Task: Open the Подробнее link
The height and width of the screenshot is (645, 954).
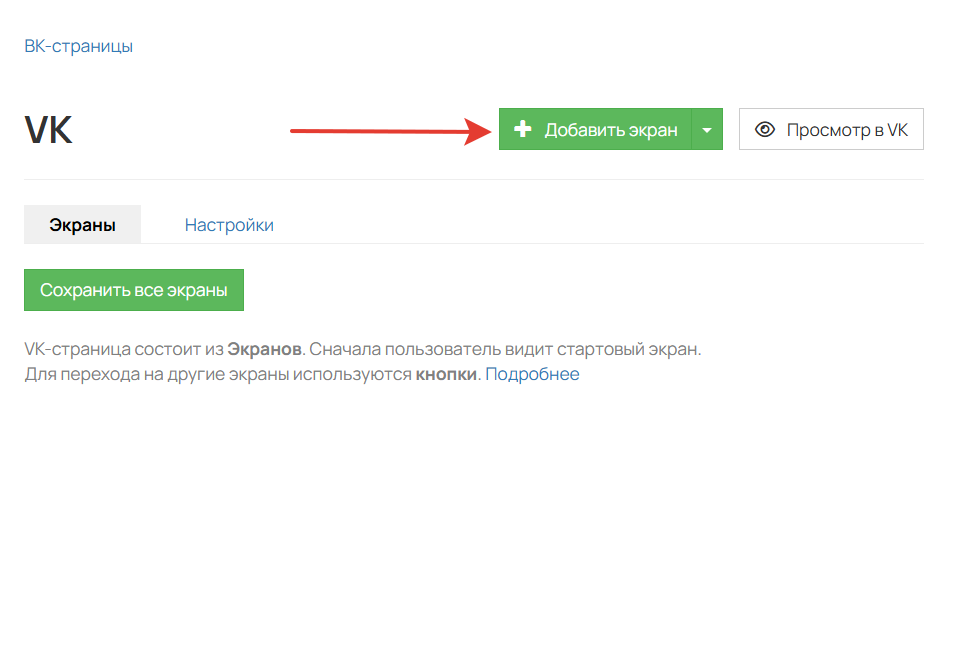Action: [532, 374]
